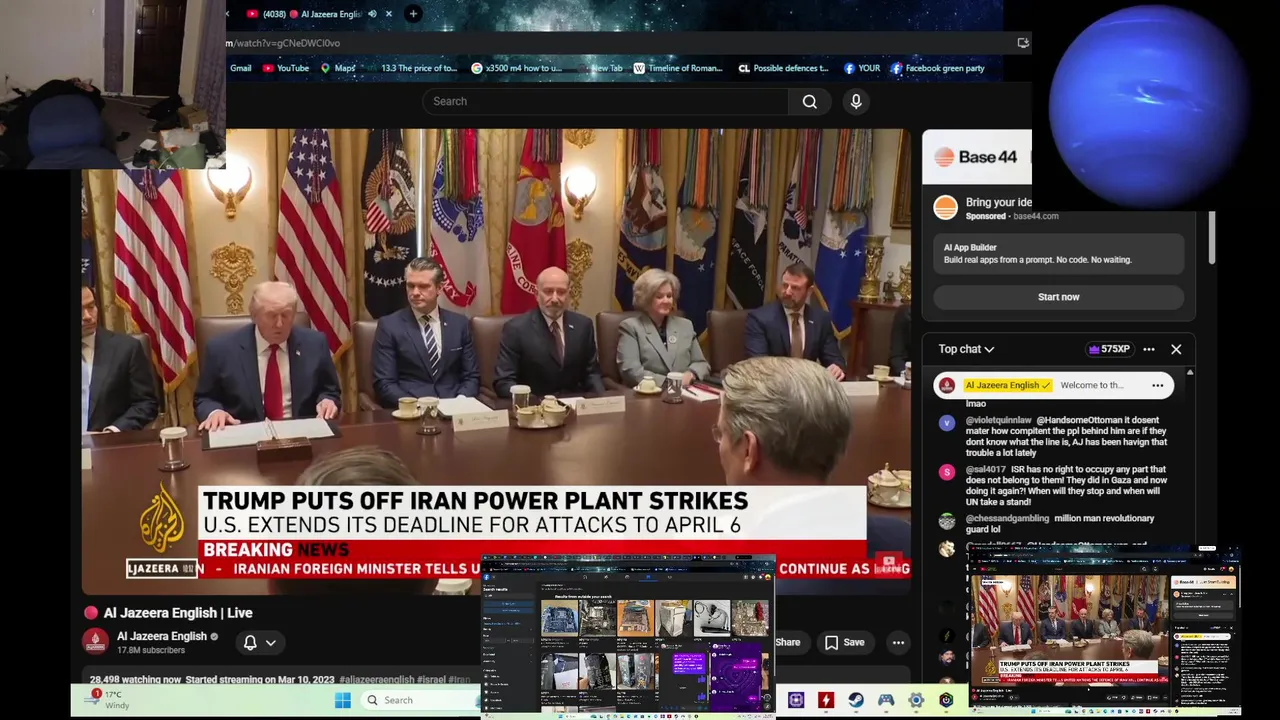Click @sal4017 username in chat
1280x720 pixels.
(x=986, y=469)
